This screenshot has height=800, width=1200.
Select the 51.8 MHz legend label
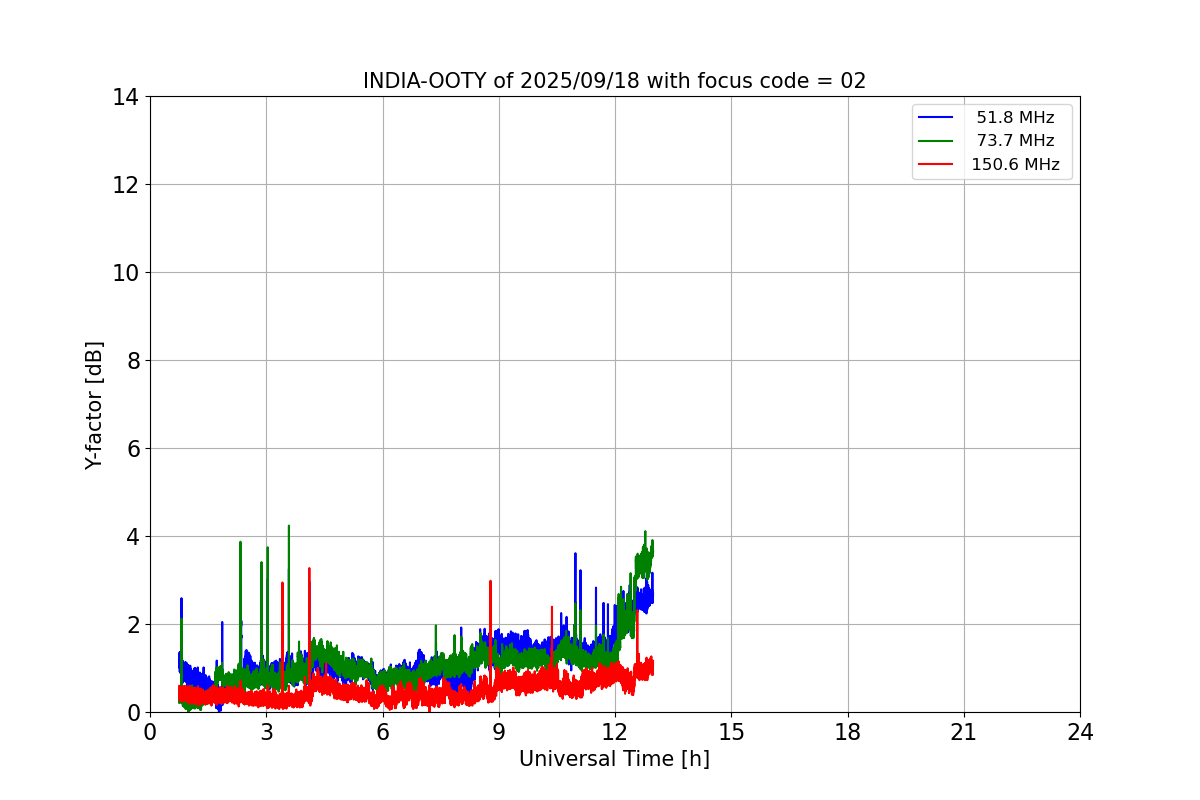1015,118
